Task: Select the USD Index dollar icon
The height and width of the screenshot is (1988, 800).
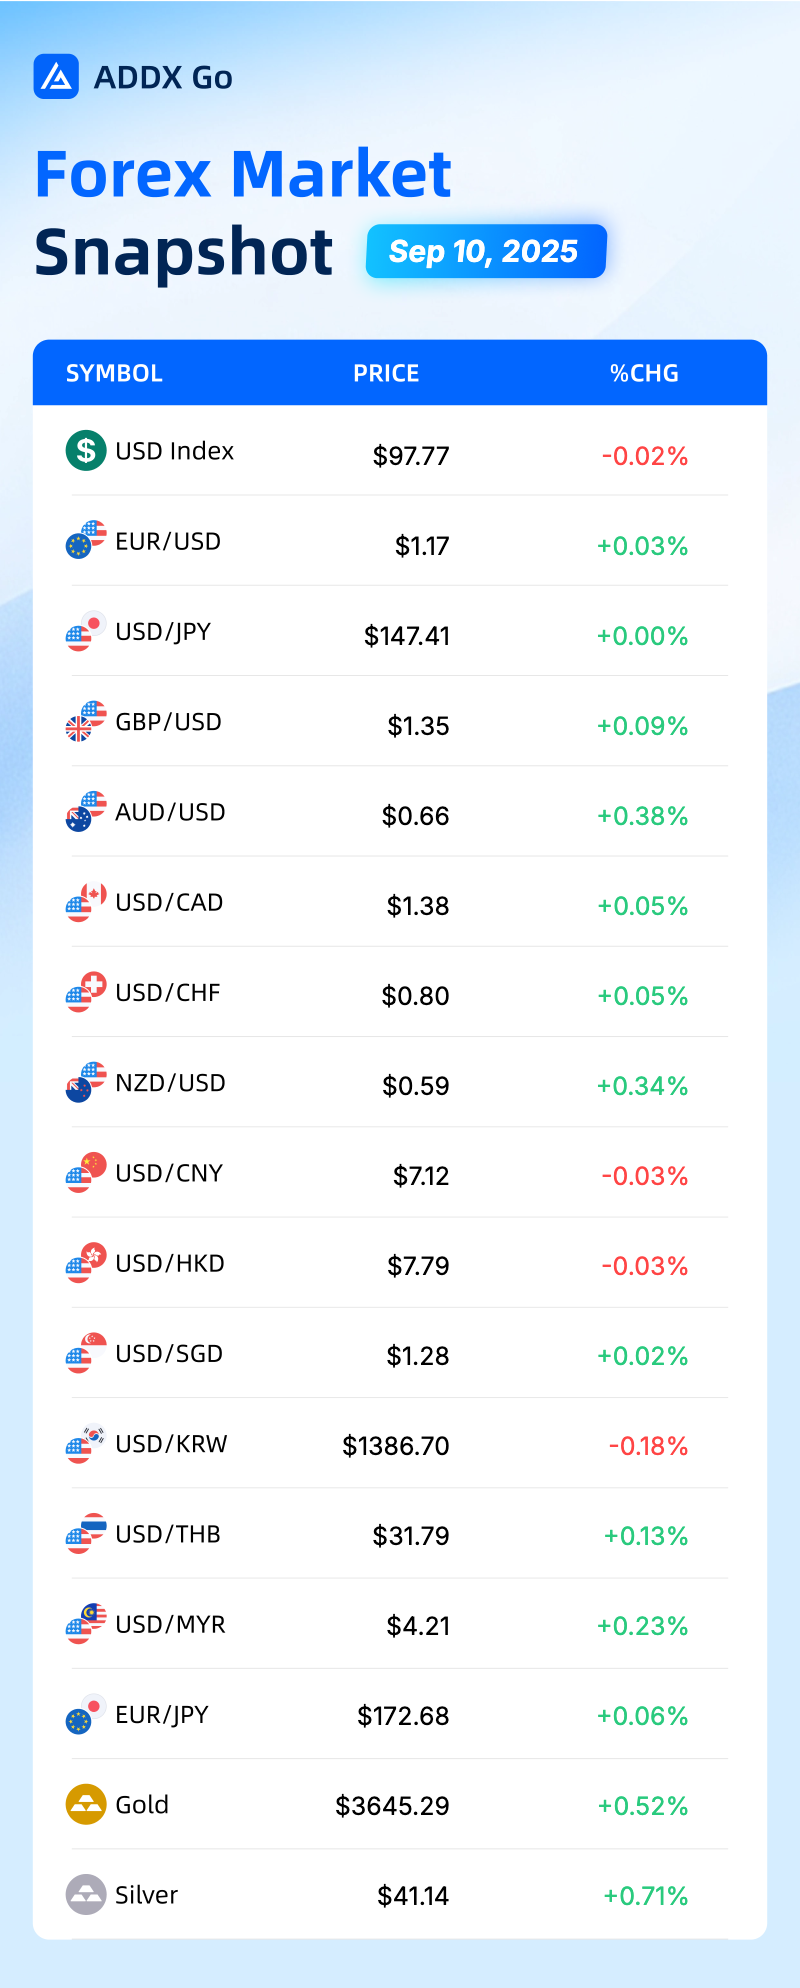Action: pyautogui.click(x=86, y=451)
